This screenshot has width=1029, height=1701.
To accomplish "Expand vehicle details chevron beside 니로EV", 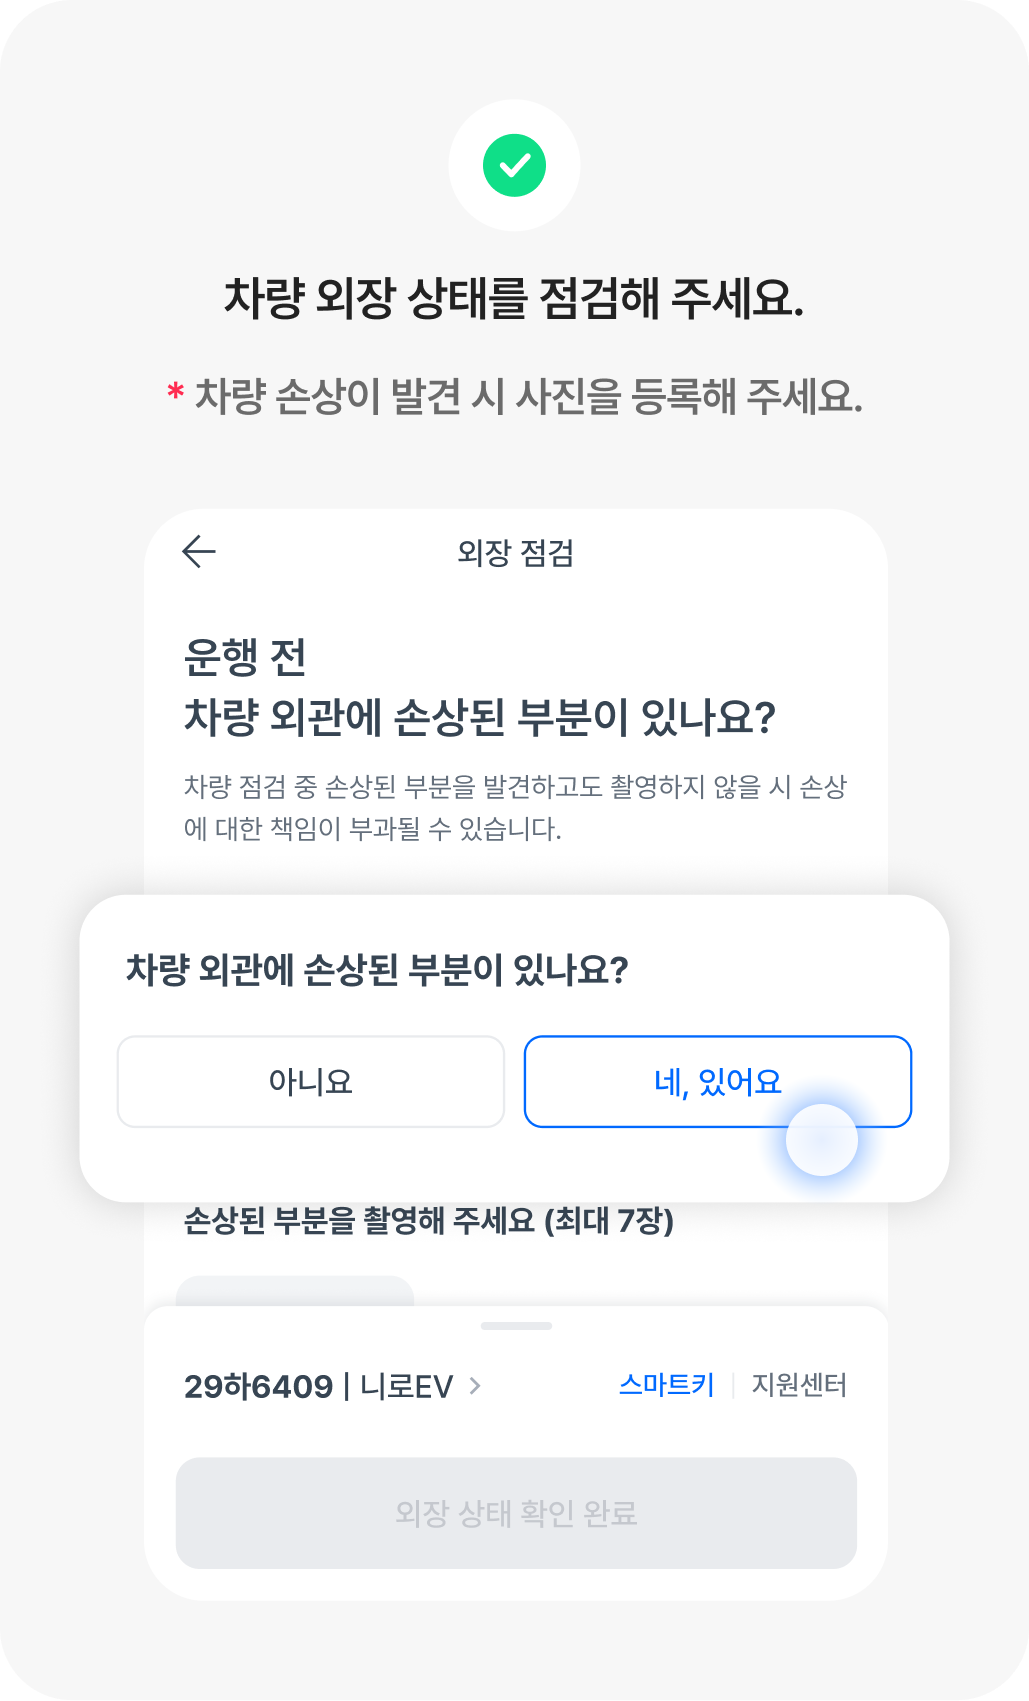I will 475,1386.
